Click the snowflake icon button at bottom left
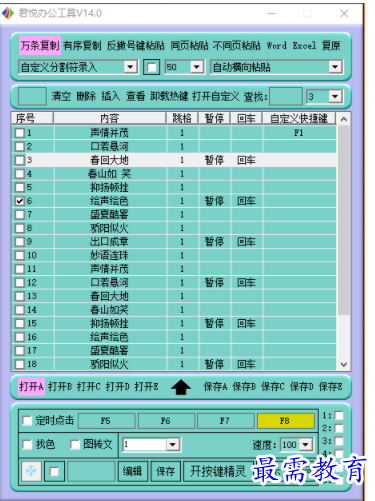 (31, 471)
